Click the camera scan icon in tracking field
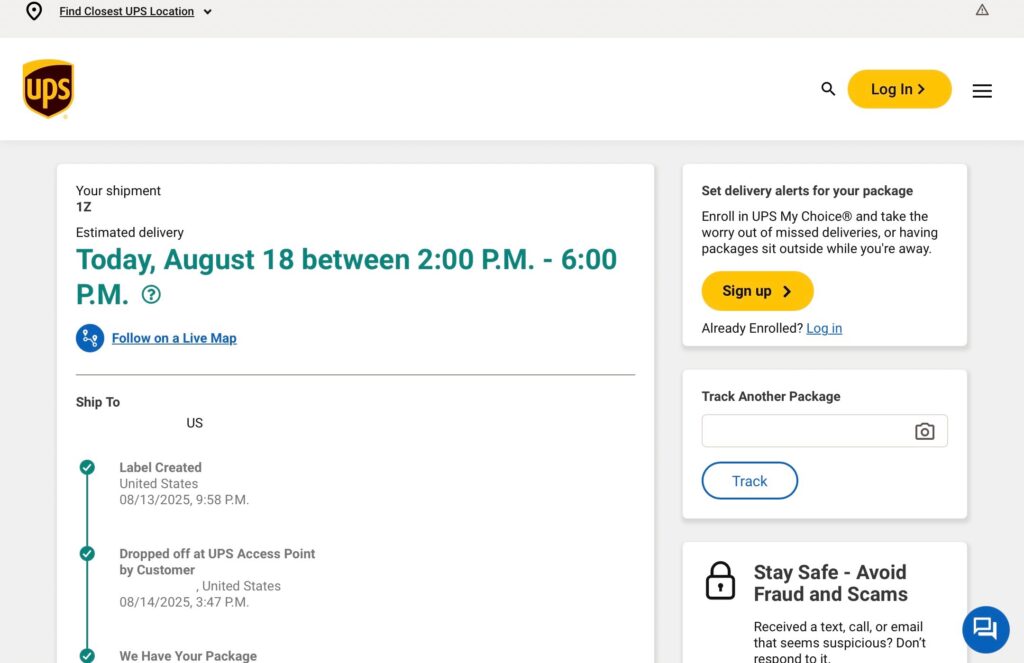 tap(924, 431)
